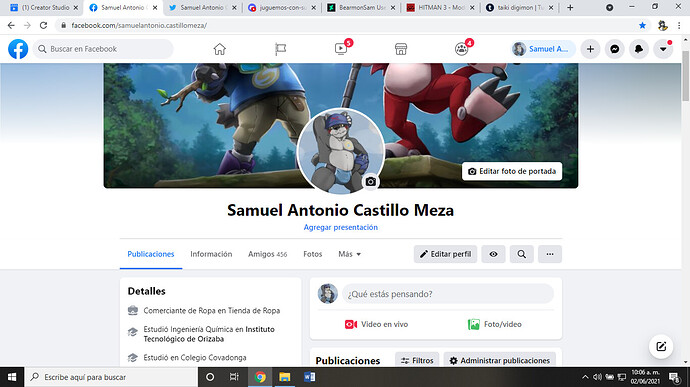Open the three-dots profile options menu
This screenshot has height=387, width=690.
[550, 254]
